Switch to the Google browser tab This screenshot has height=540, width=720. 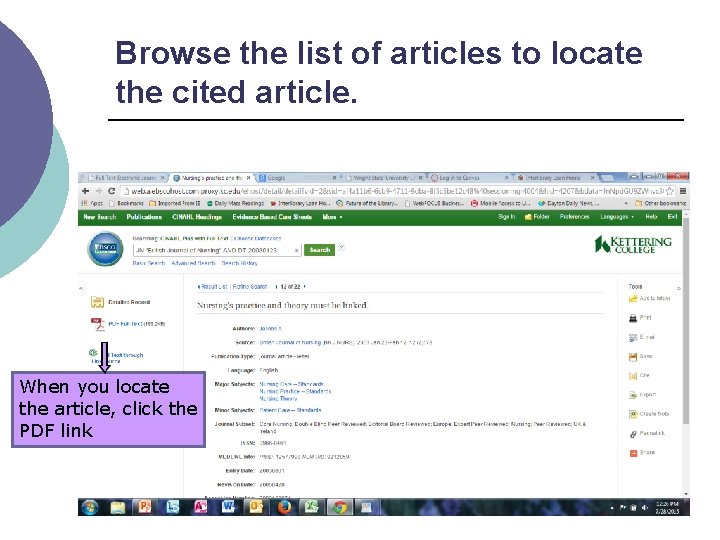[298, 178]
